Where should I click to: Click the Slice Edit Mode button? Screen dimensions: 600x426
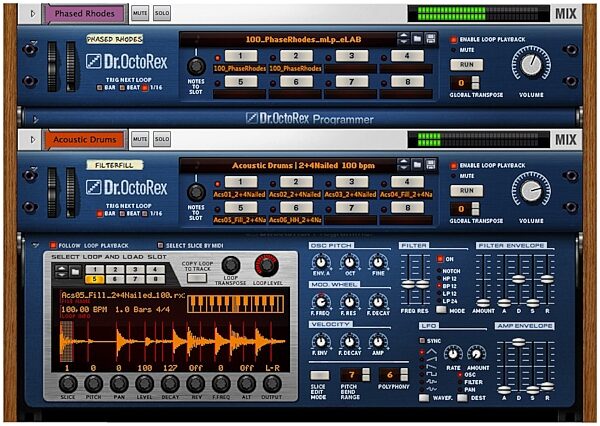pos(320,375)
